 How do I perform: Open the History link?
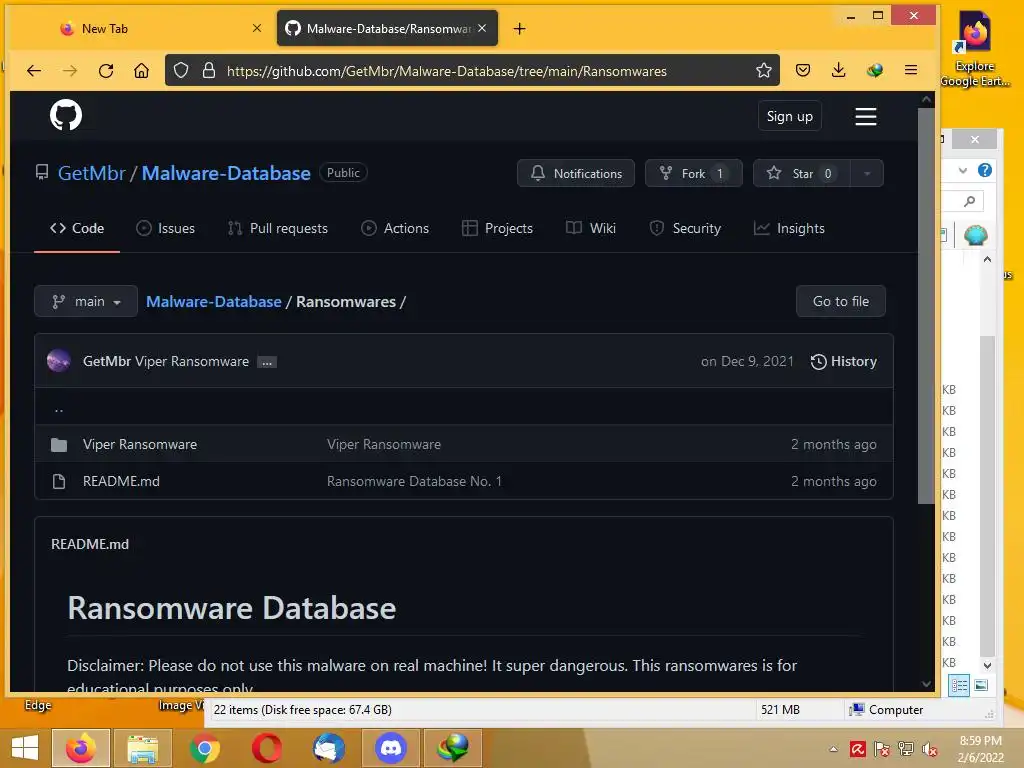(844, 361)
